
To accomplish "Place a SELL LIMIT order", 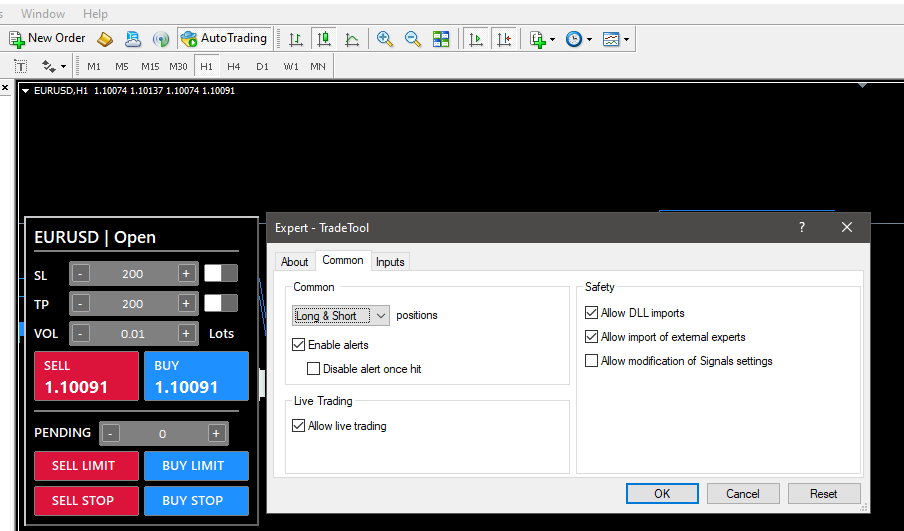I will pos(86,466).
